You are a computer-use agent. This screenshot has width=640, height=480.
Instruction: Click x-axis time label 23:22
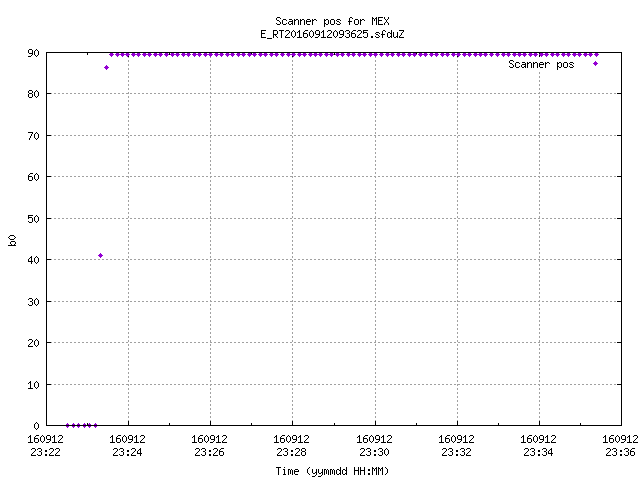point(45,452)
